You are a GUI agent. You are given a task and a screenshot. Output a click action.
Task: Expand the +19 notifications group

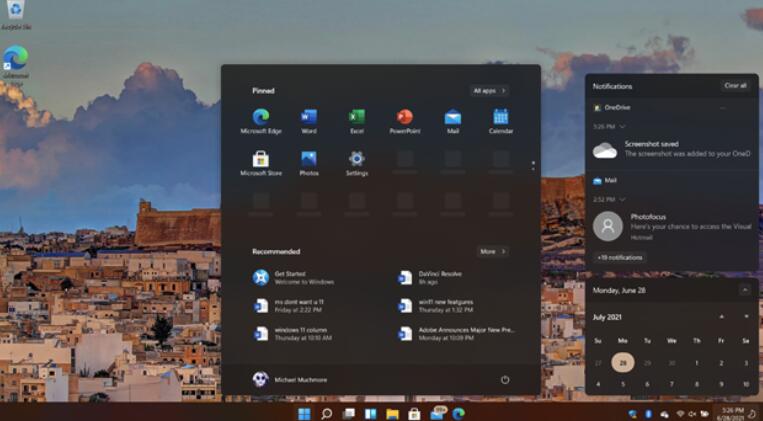[x=620, y=257]
